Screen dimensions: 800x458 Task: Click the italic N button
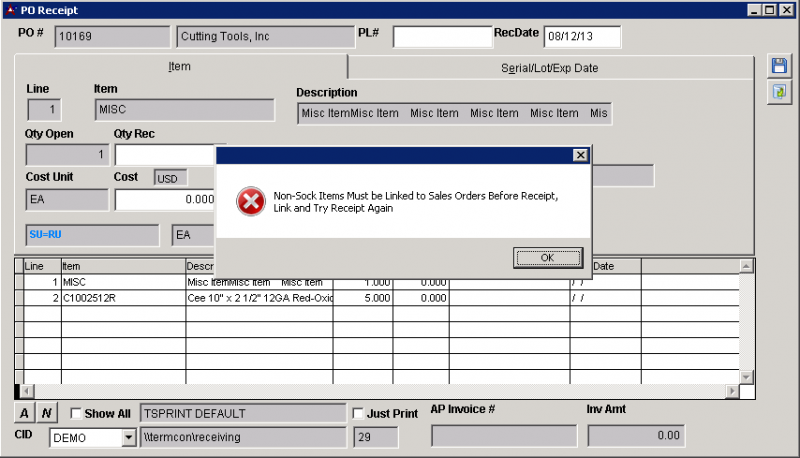pos(47,413)
